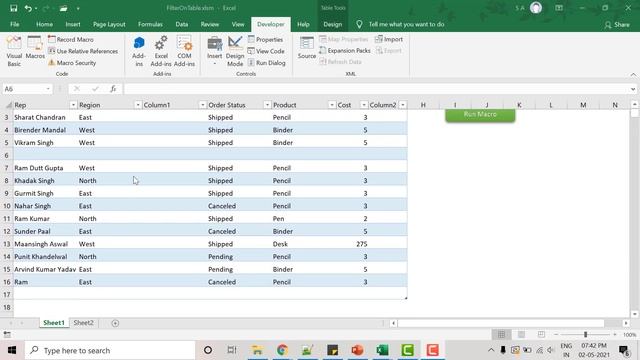Open the Order Status filter dropdown

267,105
